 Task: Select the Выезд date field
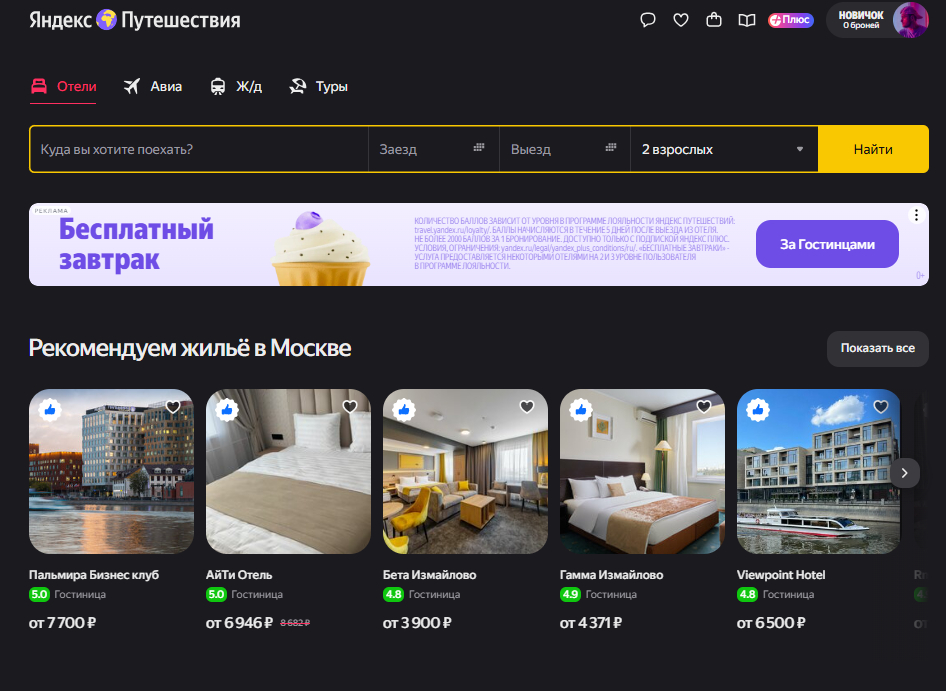click(565, 149)
